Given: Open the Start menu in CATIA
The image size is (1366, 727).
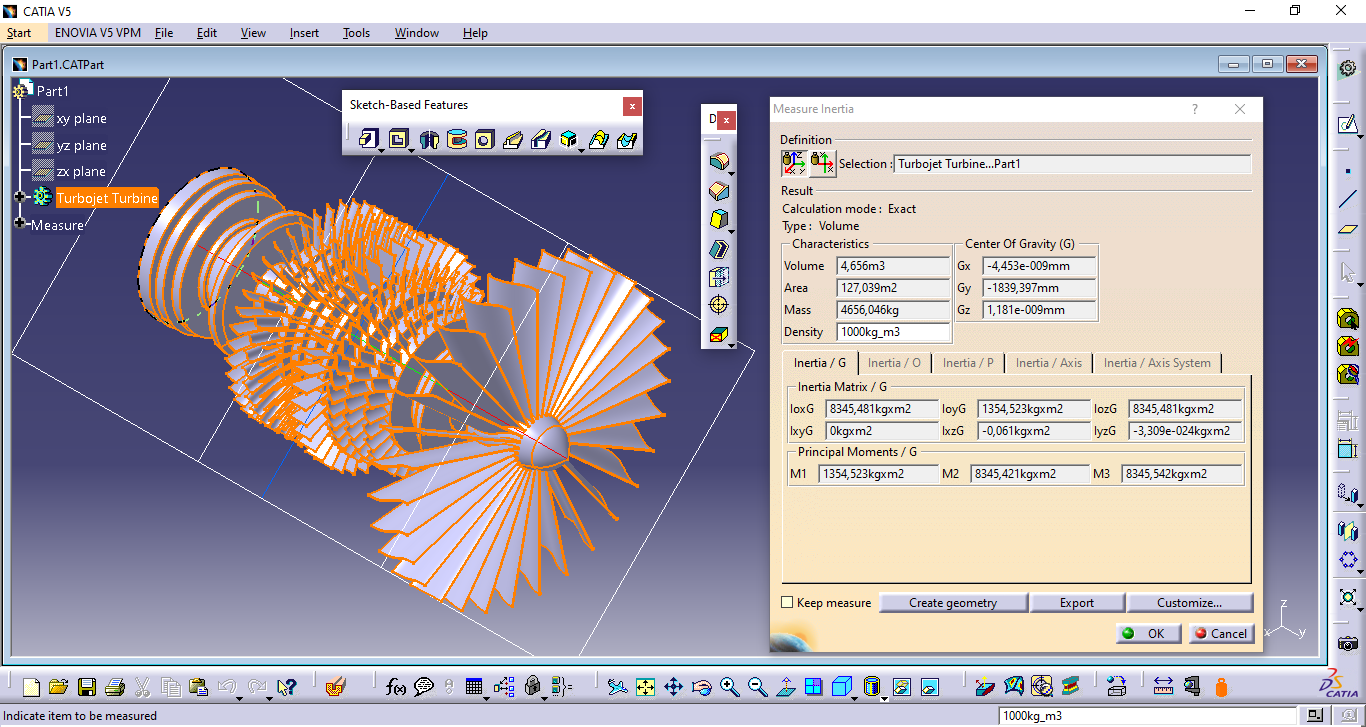Looking at the screenshot, I should (19, 33).
